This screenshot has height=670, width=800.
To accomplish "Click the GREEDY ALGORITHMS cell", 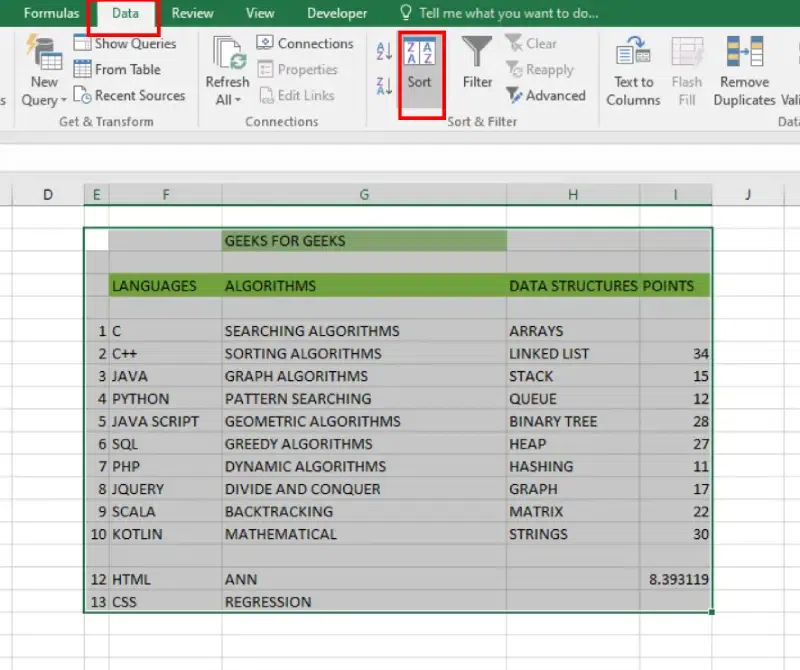I will (x=364, y=443).
